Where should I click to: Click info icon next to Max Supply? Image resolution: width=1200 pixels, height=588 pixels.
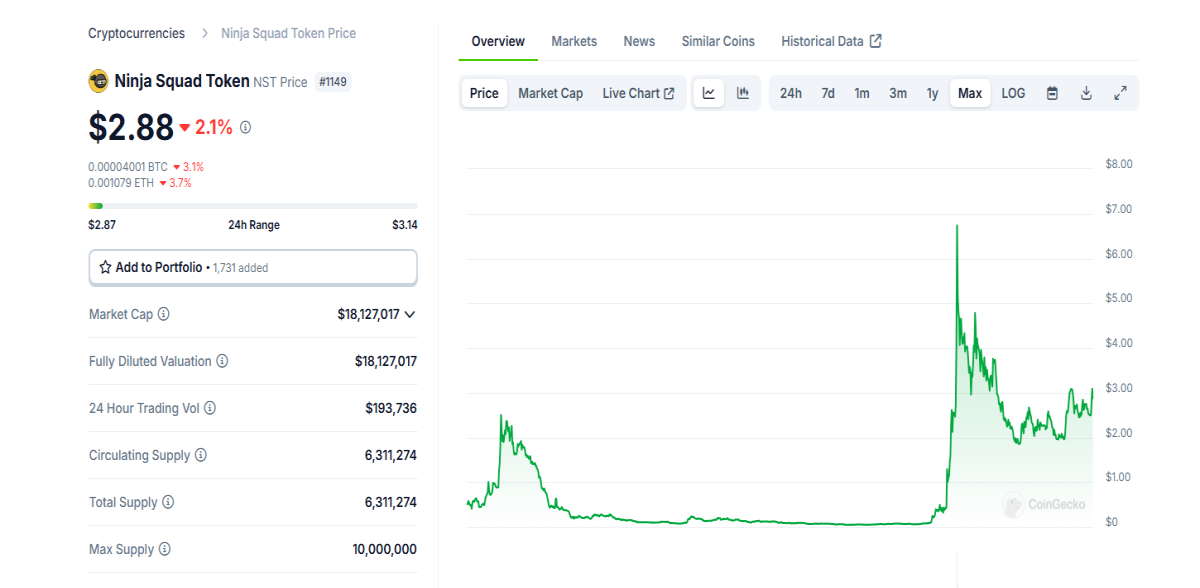coord(165,549)
